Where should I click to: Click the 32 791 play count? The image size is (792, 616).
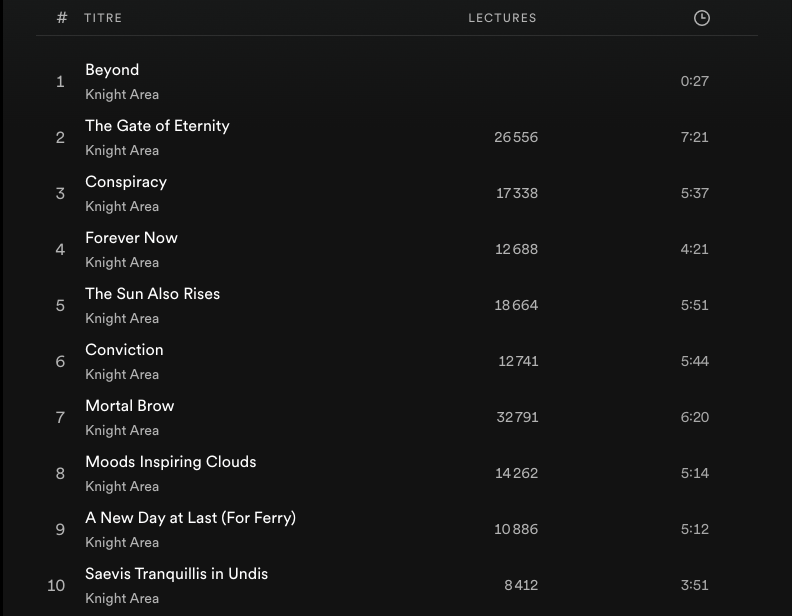coord(517,417)
